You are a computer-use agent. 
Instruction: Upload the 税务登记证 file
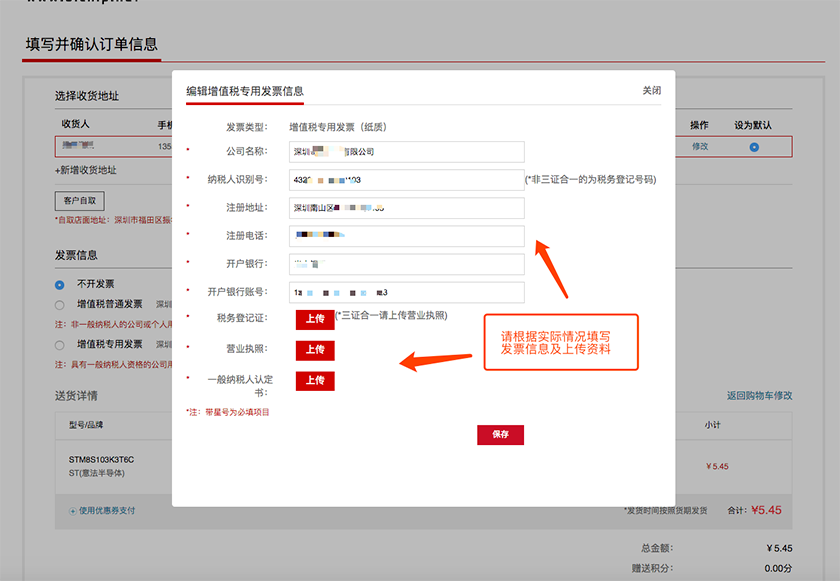tap(315, 319)
